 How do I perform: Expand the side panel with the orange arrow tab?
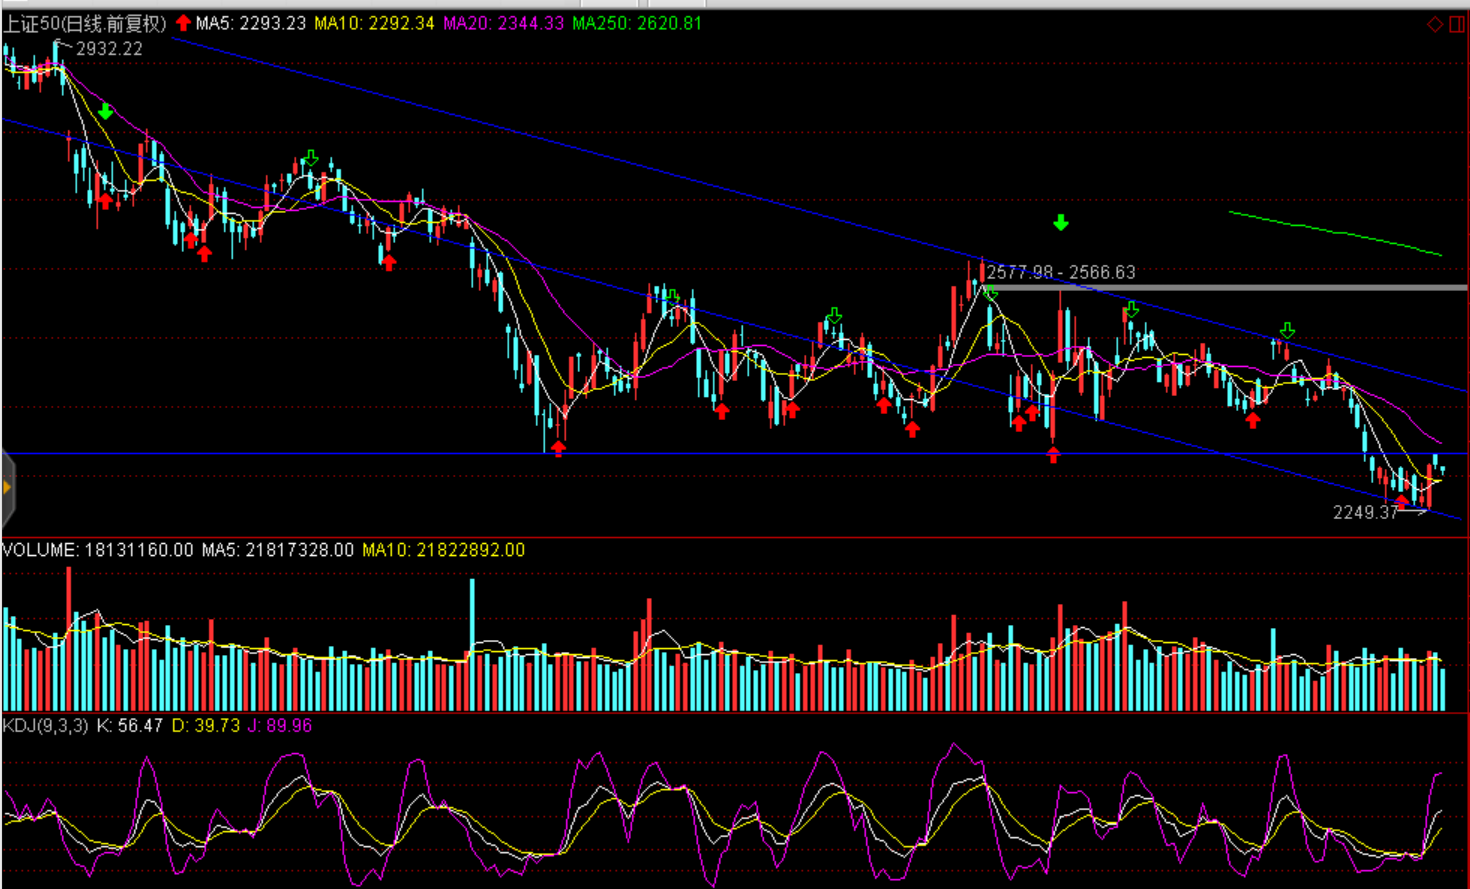point(7,488)
